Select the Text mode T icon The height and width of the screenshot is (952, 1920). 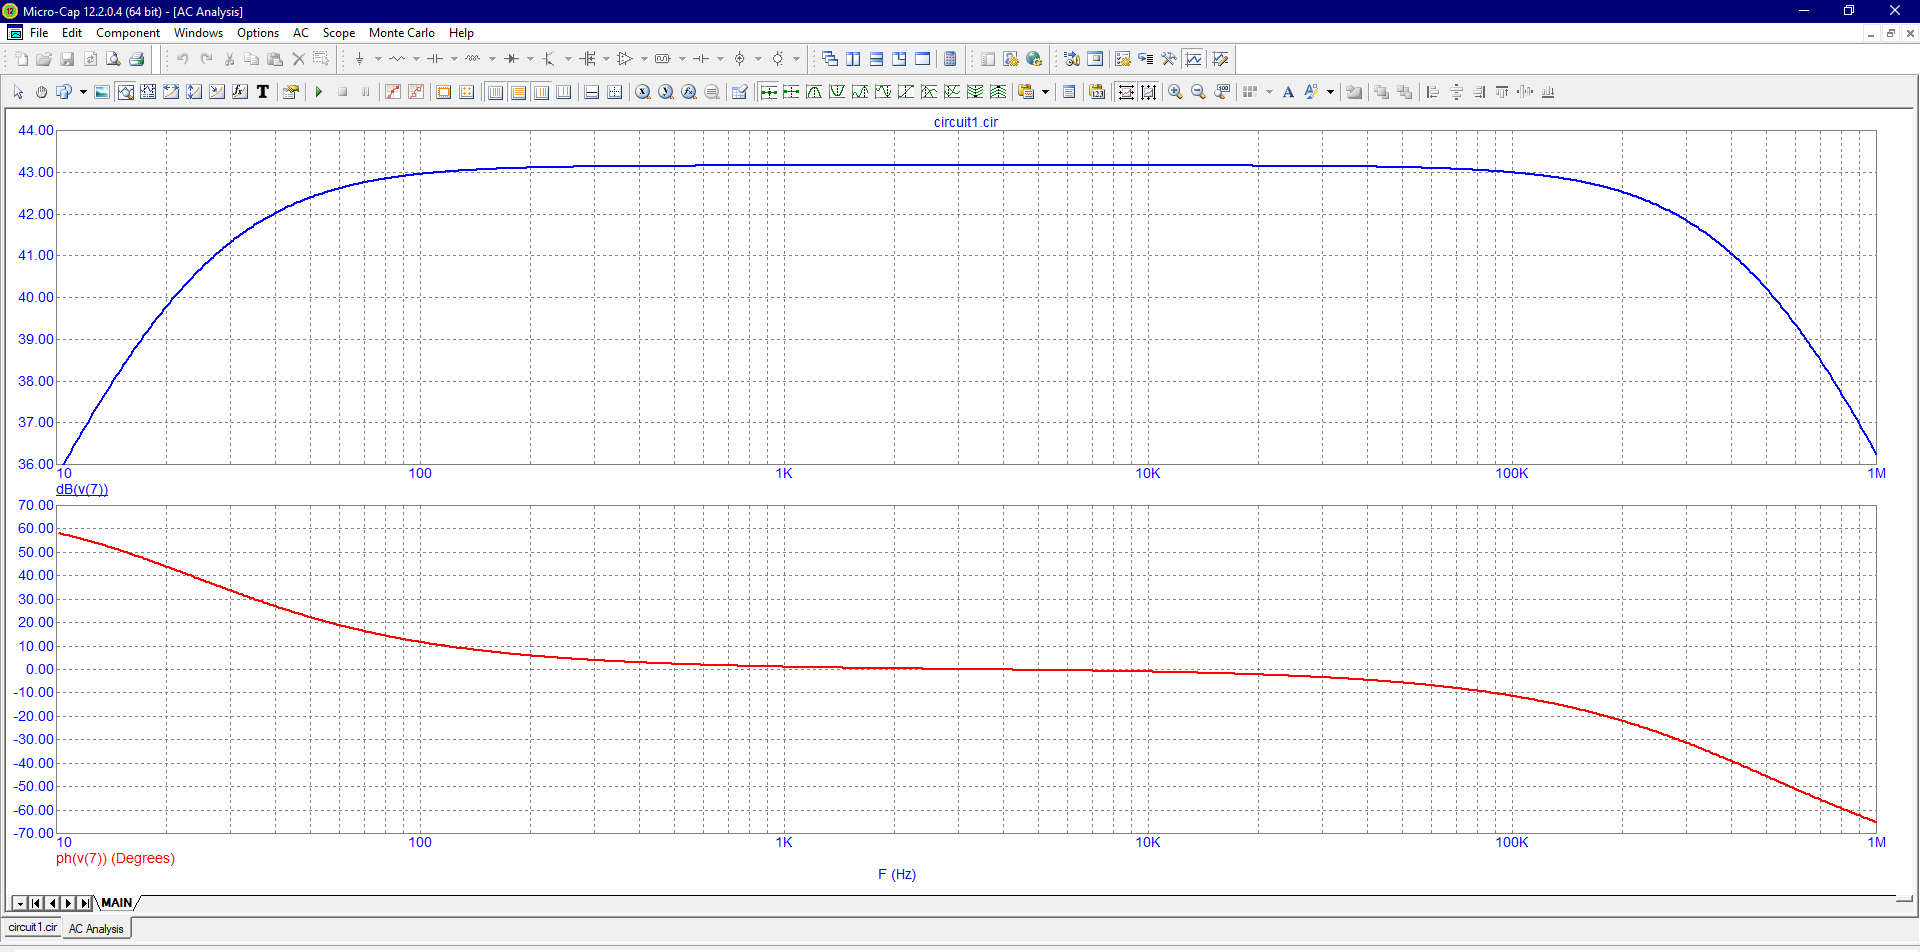tap(263, 92)
